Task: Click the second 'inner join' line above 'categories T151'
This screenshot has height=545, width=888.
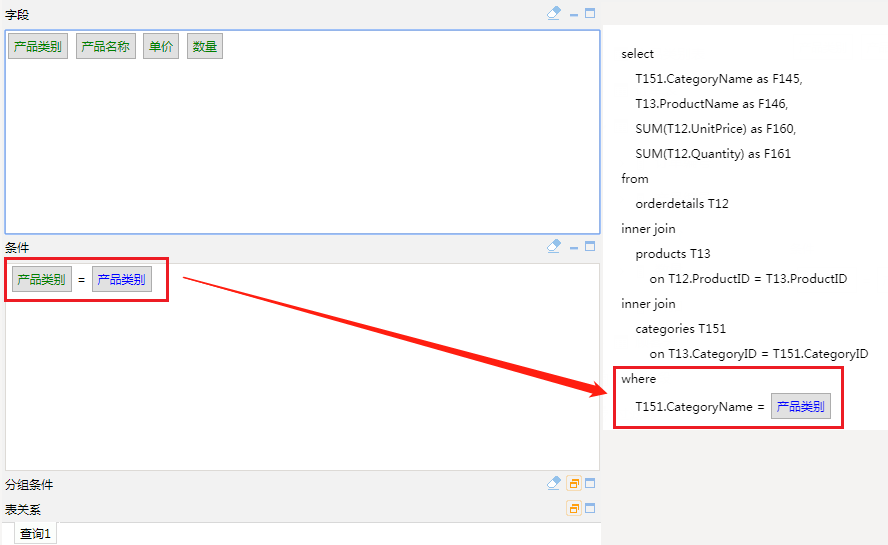Action: click(x=648, y=304)
